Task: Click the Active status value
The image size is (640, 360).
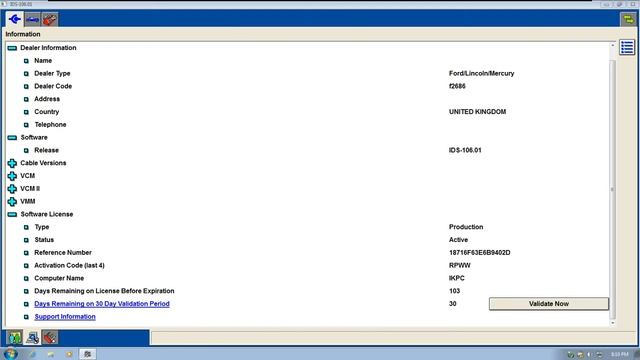Action: click(x=458, y=240)
